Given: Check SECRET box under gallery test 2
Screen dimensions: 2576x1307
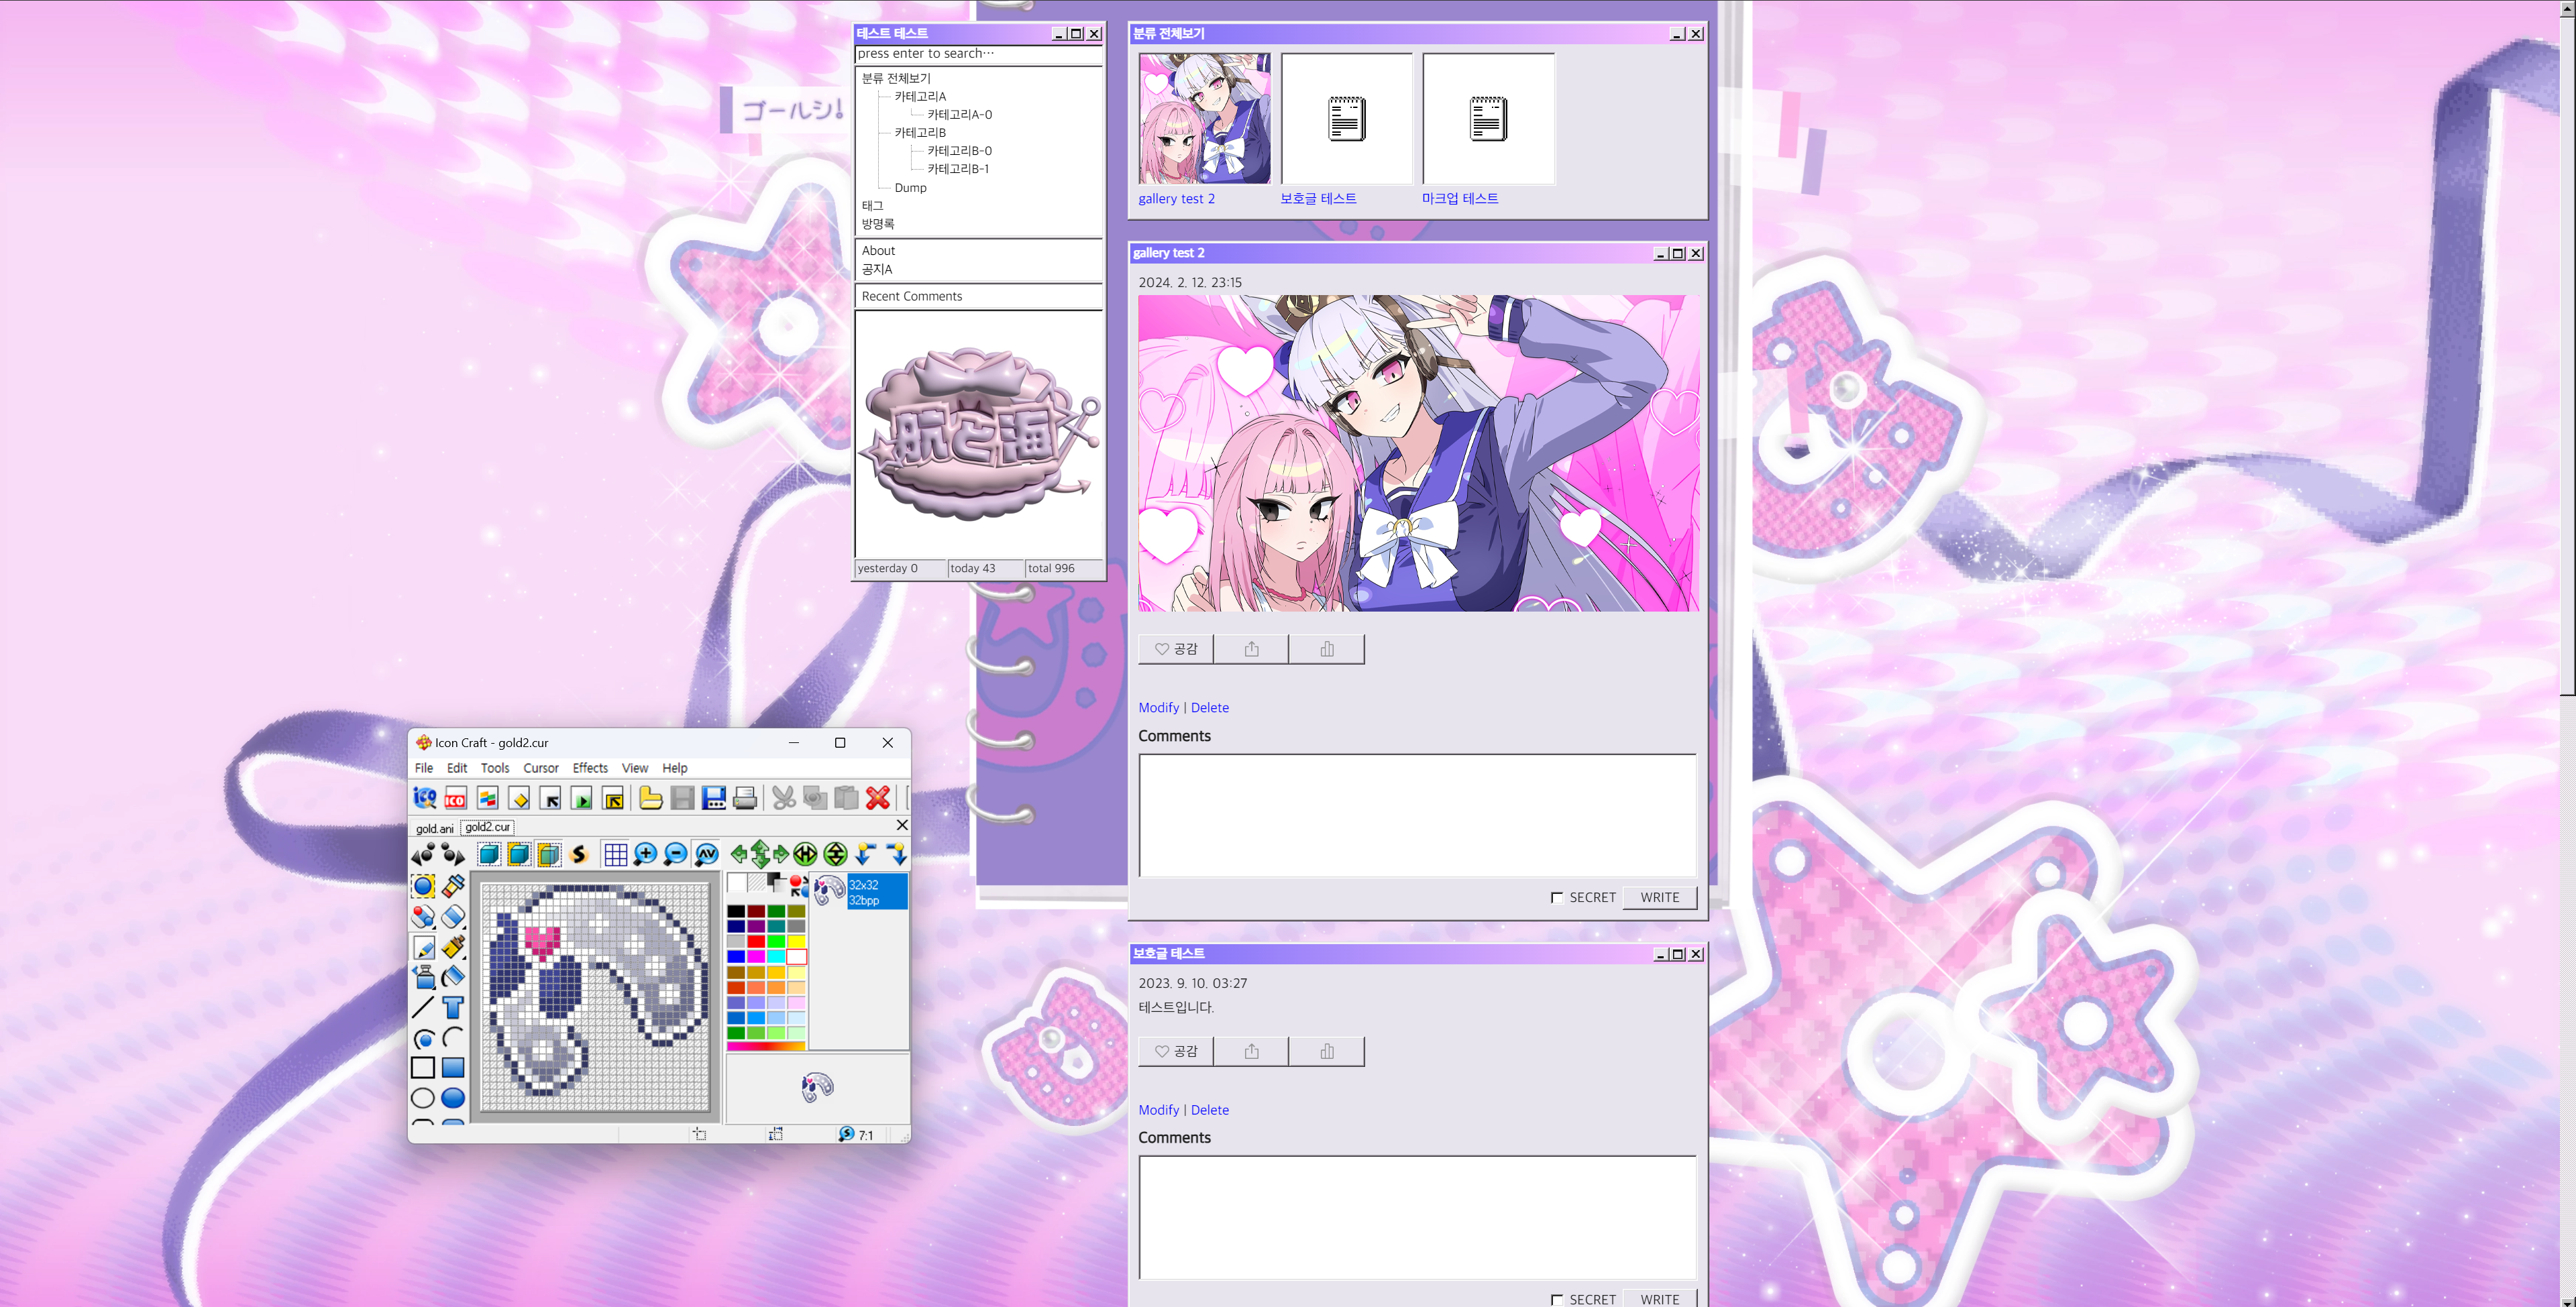Looking at the screenshot, I should pos(1556,898).
